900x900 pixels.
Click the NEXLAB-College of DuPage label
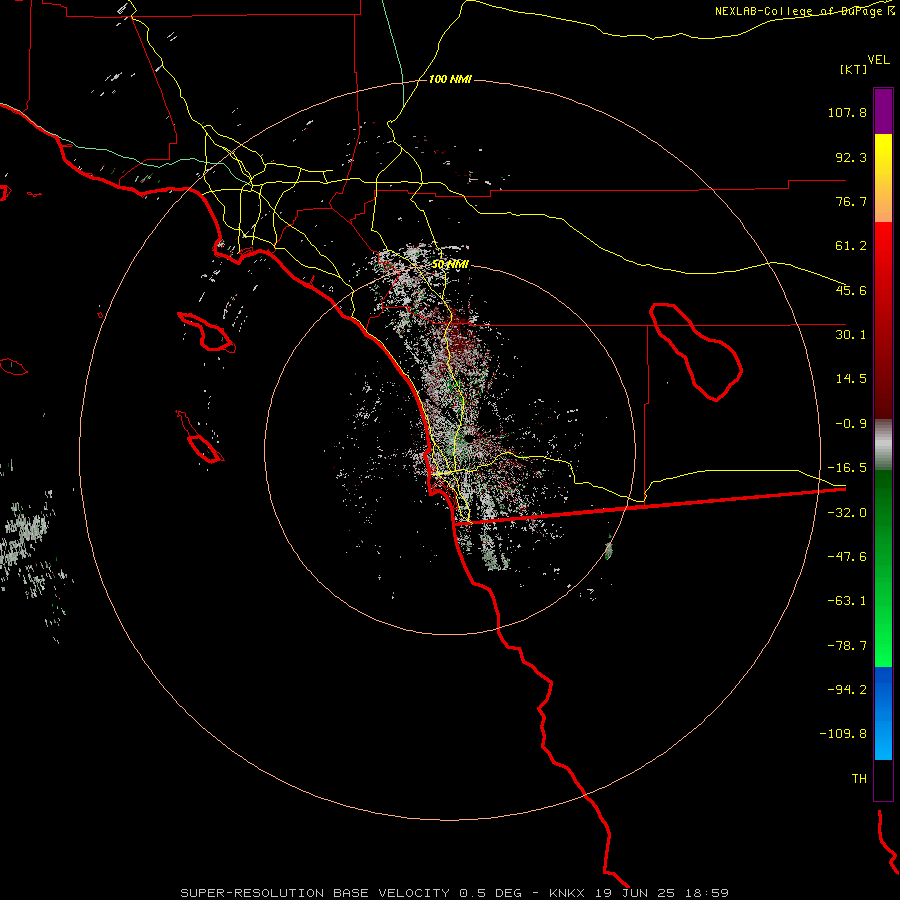point(798,11)
